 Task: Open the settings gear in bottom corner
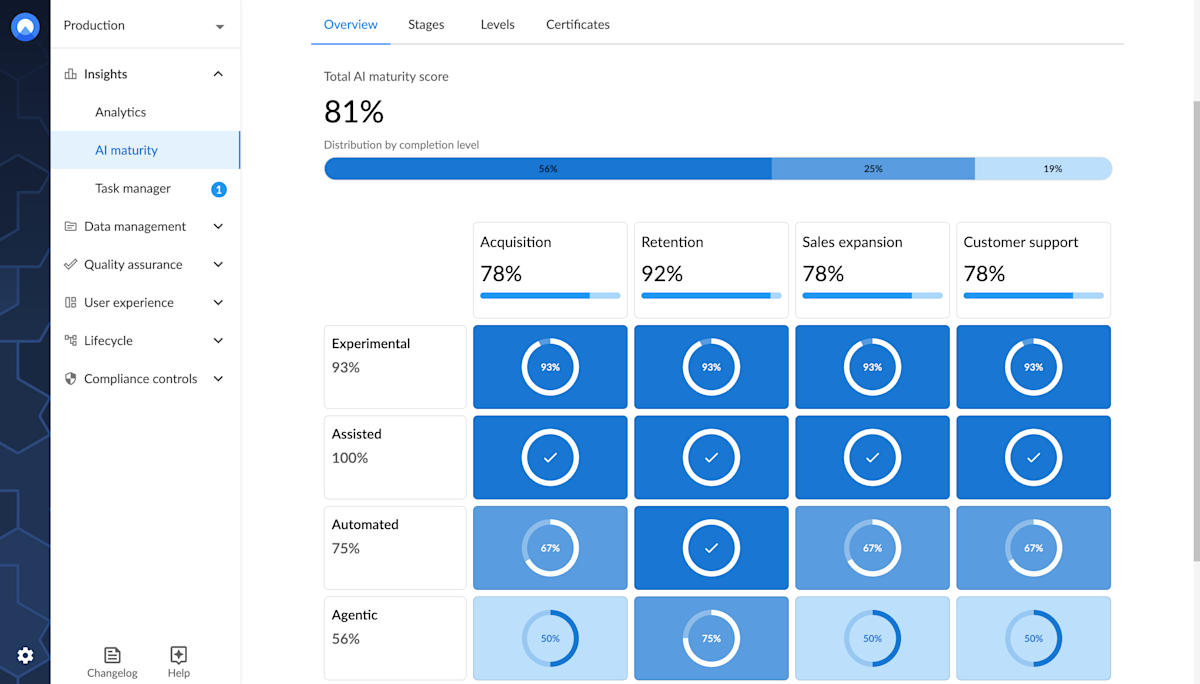click(25, 655)
